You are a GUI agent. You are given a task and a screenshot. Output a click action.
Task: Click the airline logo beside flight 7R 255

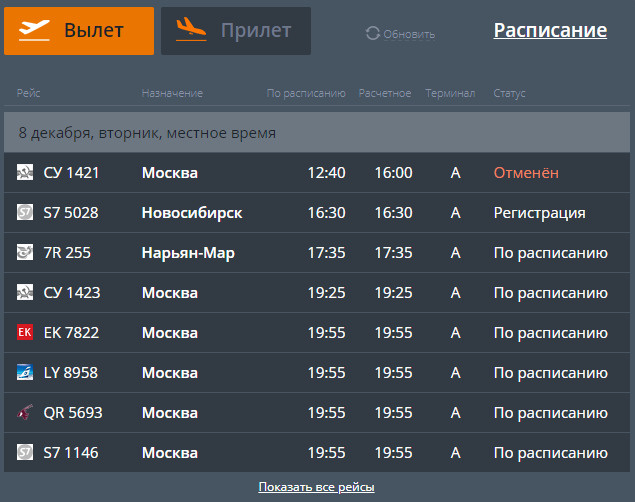(25, 252)
